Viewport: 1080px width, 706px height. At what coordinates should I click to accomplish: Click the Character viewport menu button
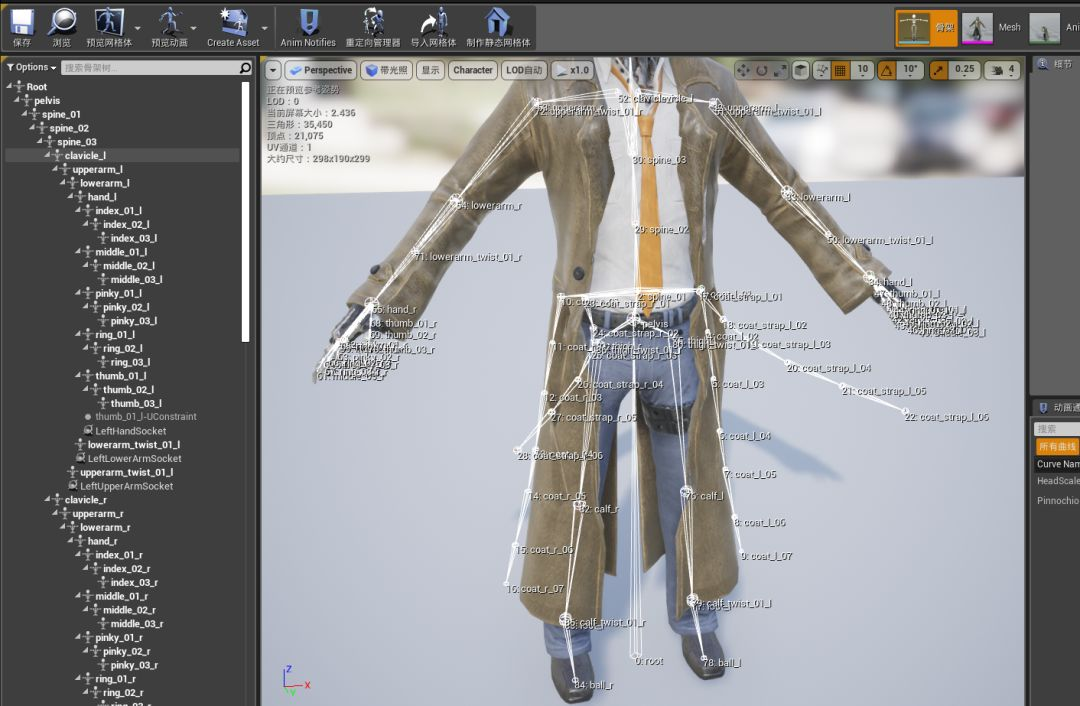[x=472, y=70]
